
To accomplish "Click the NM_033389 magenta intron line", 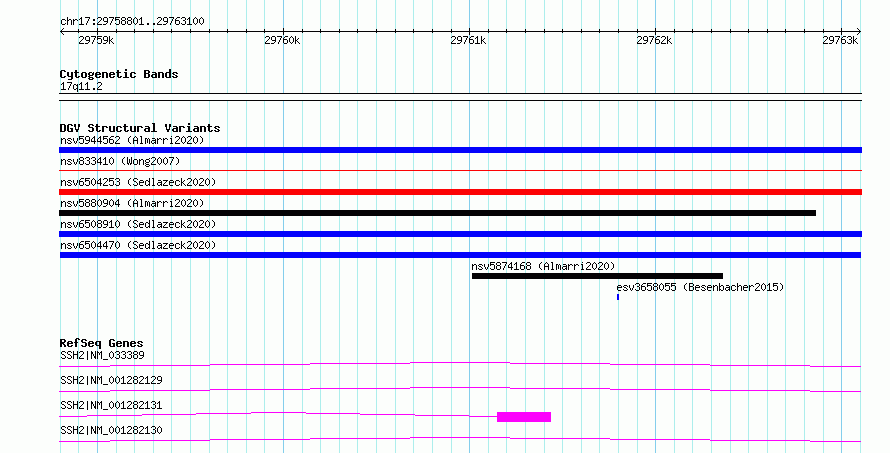I will point(460,364).
